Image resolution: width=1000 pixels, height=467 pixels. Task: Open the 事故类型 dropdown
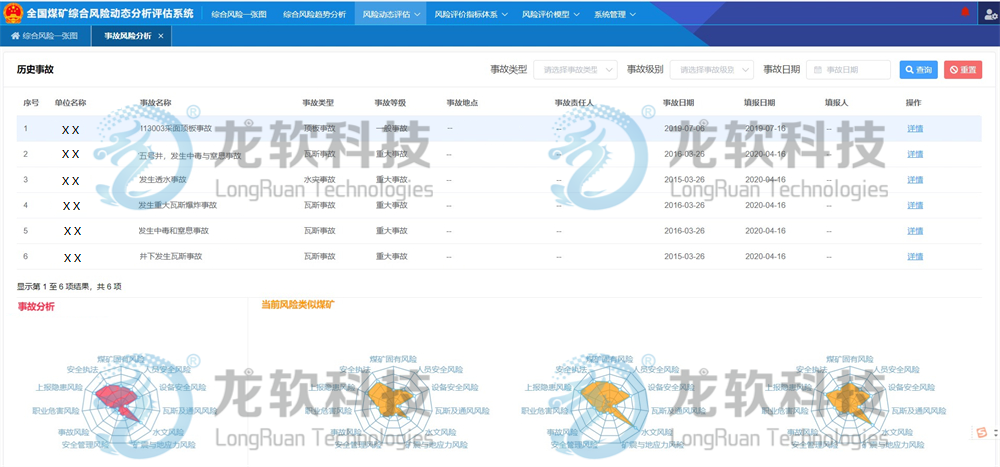pos(575,70)
